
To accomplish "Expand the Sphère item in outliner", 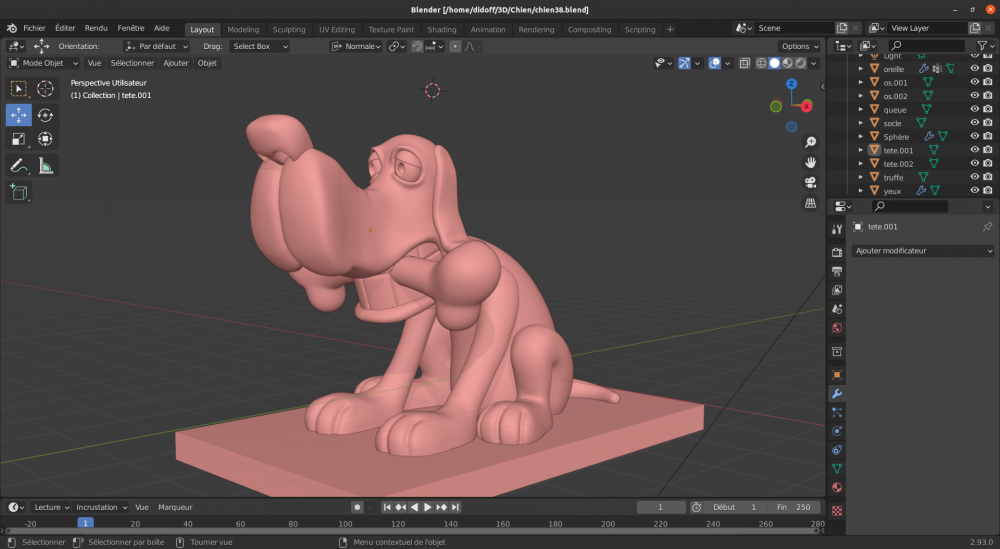I will tap(860, 136).
